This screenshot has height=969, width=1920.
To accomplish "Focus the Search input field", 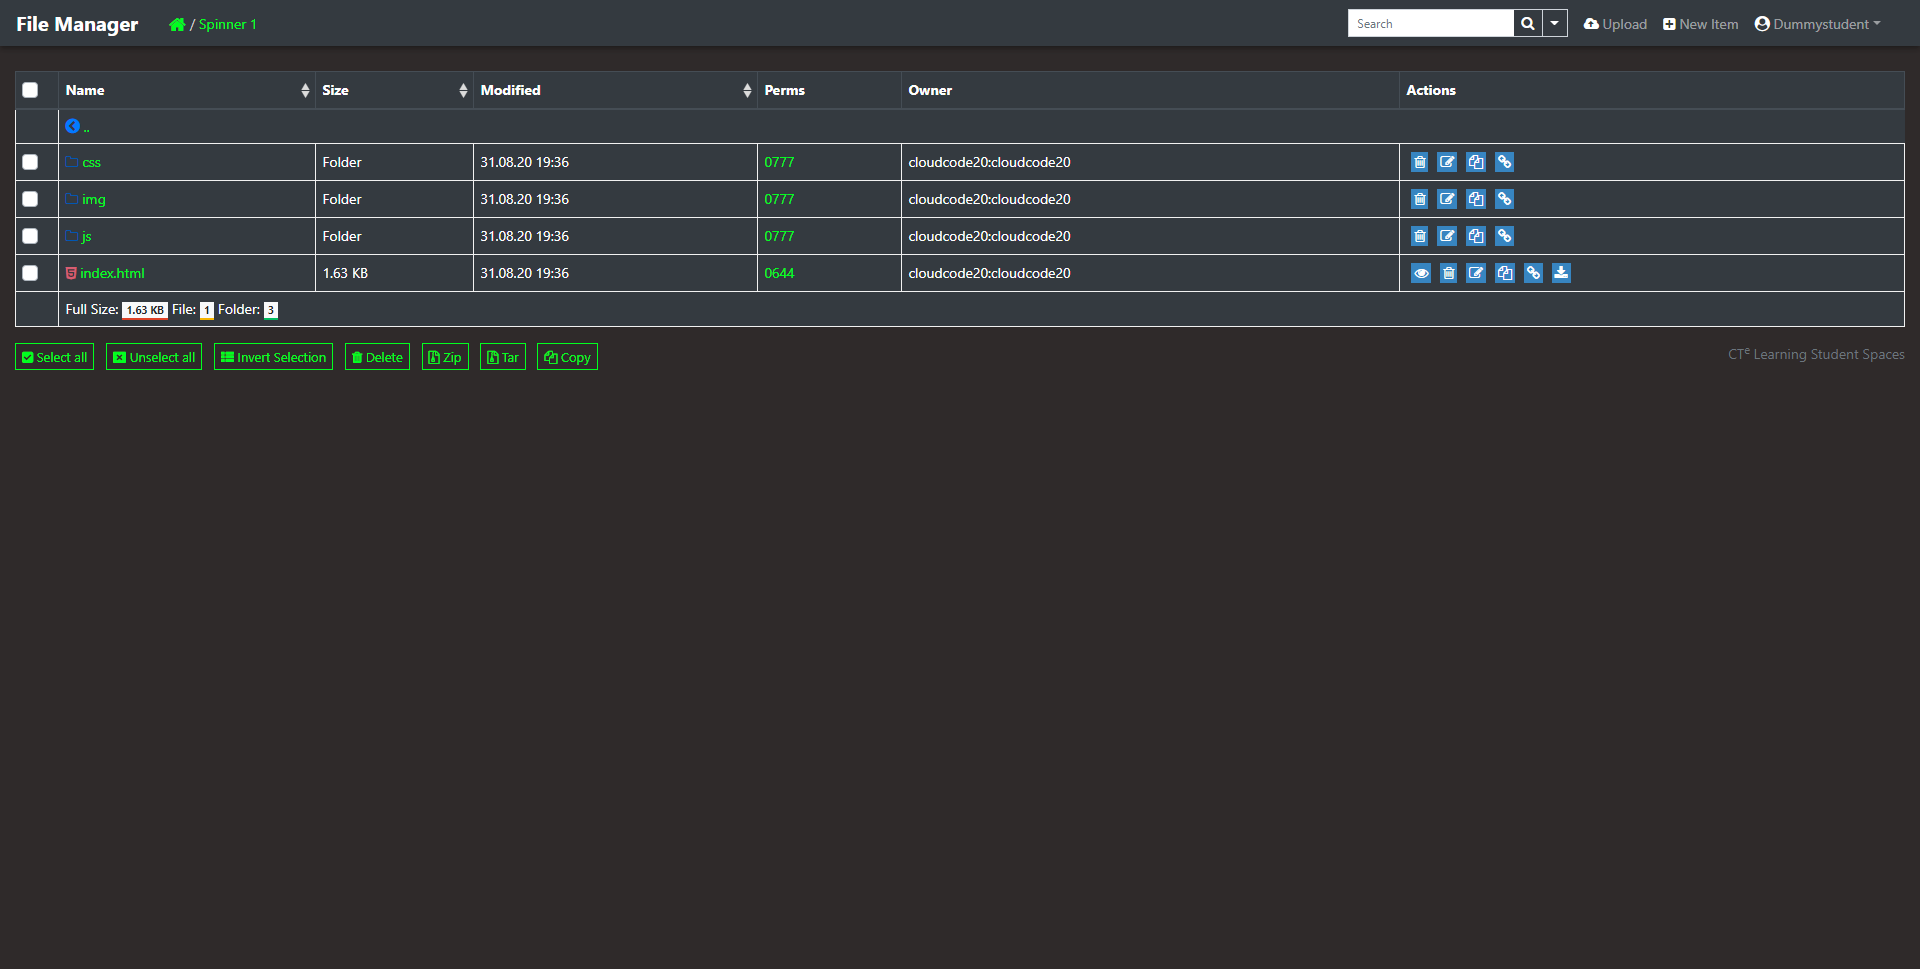I will coord(1430,24).
